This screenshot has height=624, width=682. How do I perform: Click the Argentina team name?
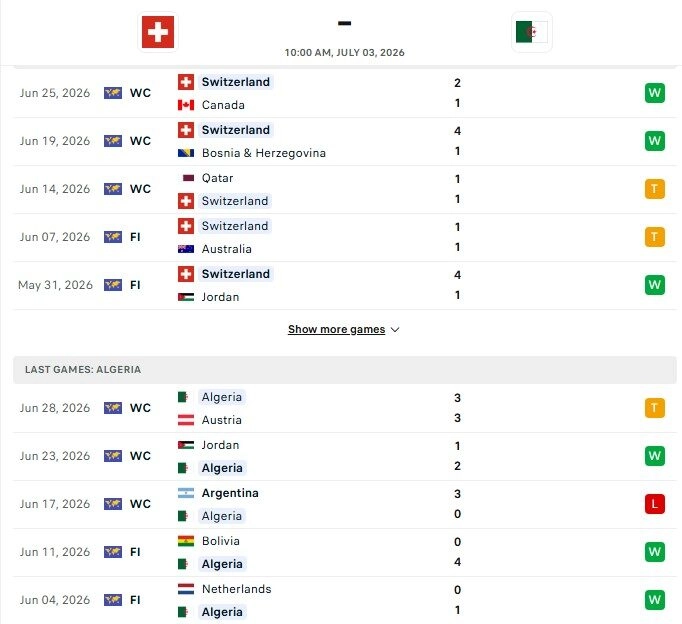point(230,493)
